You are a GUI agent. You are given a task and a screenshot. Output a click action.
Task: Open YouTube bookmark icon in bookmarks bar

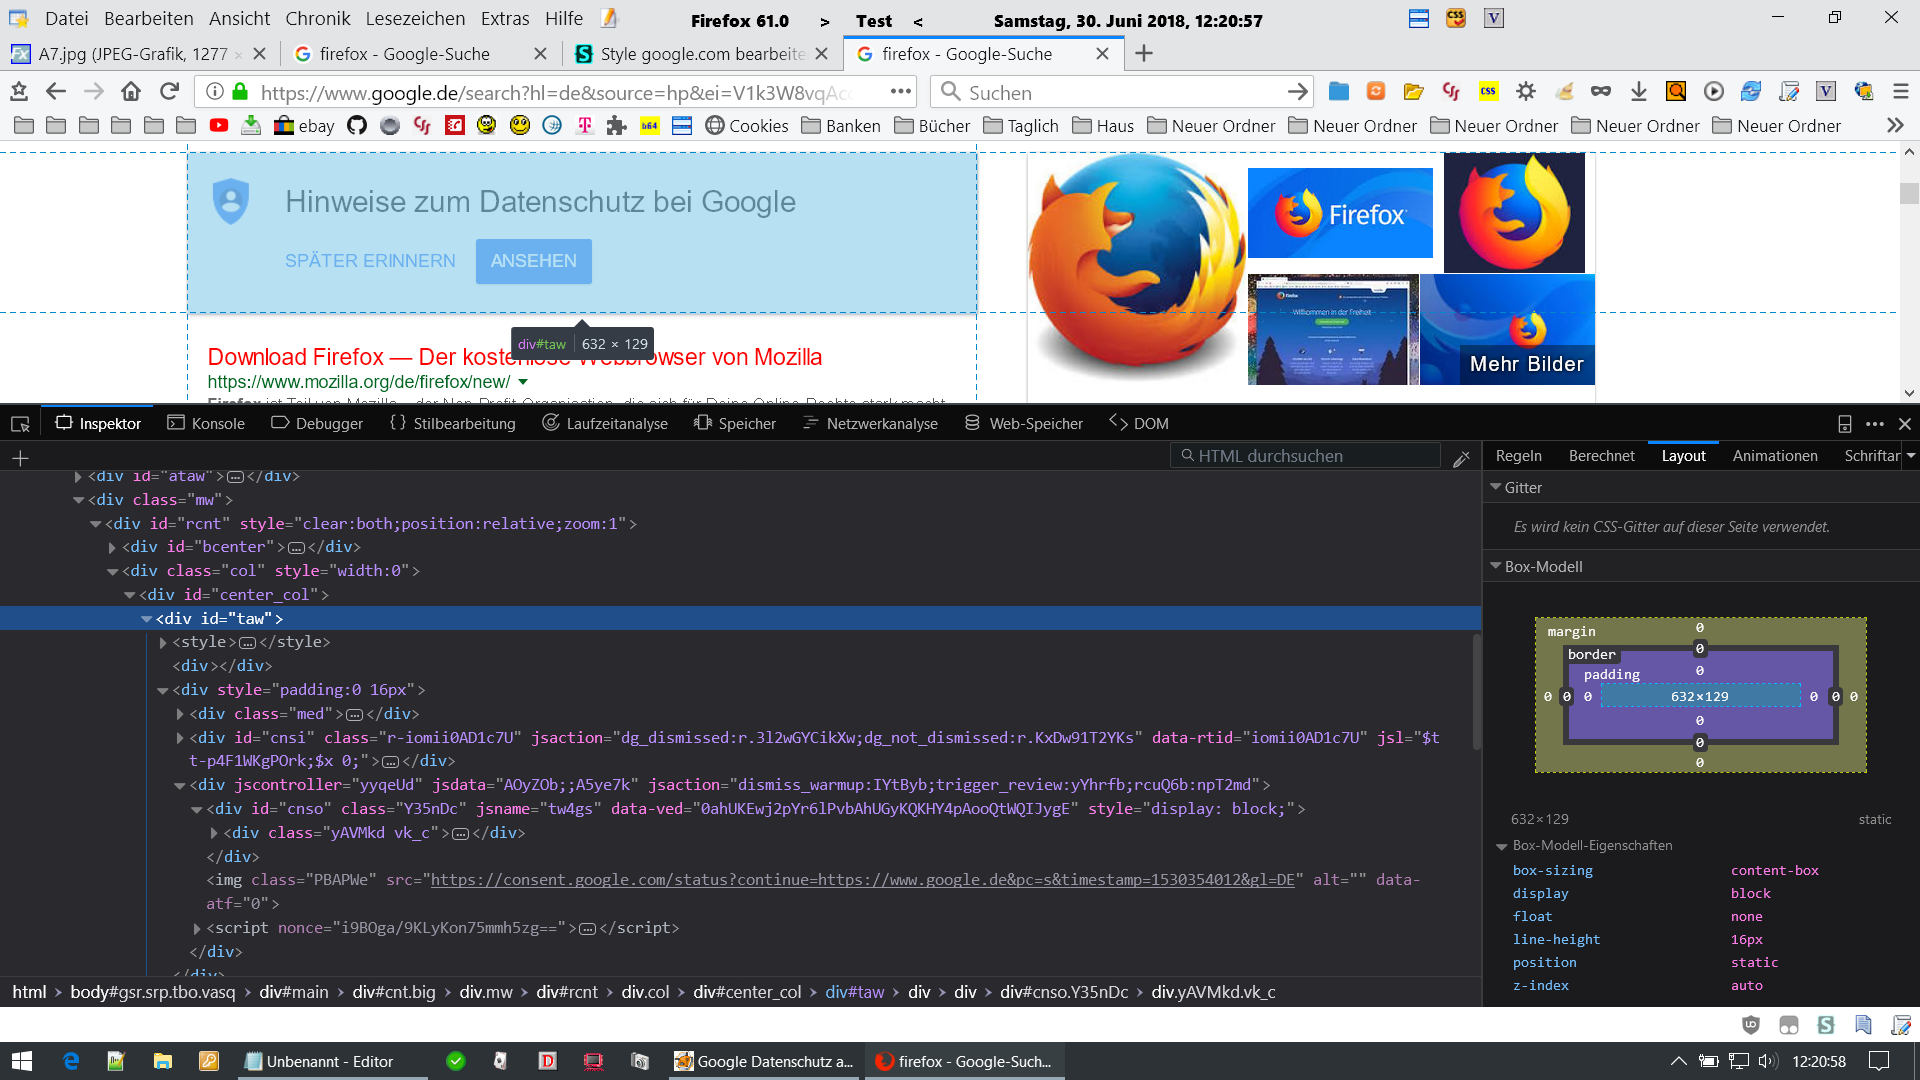click(x=218, y=126)
